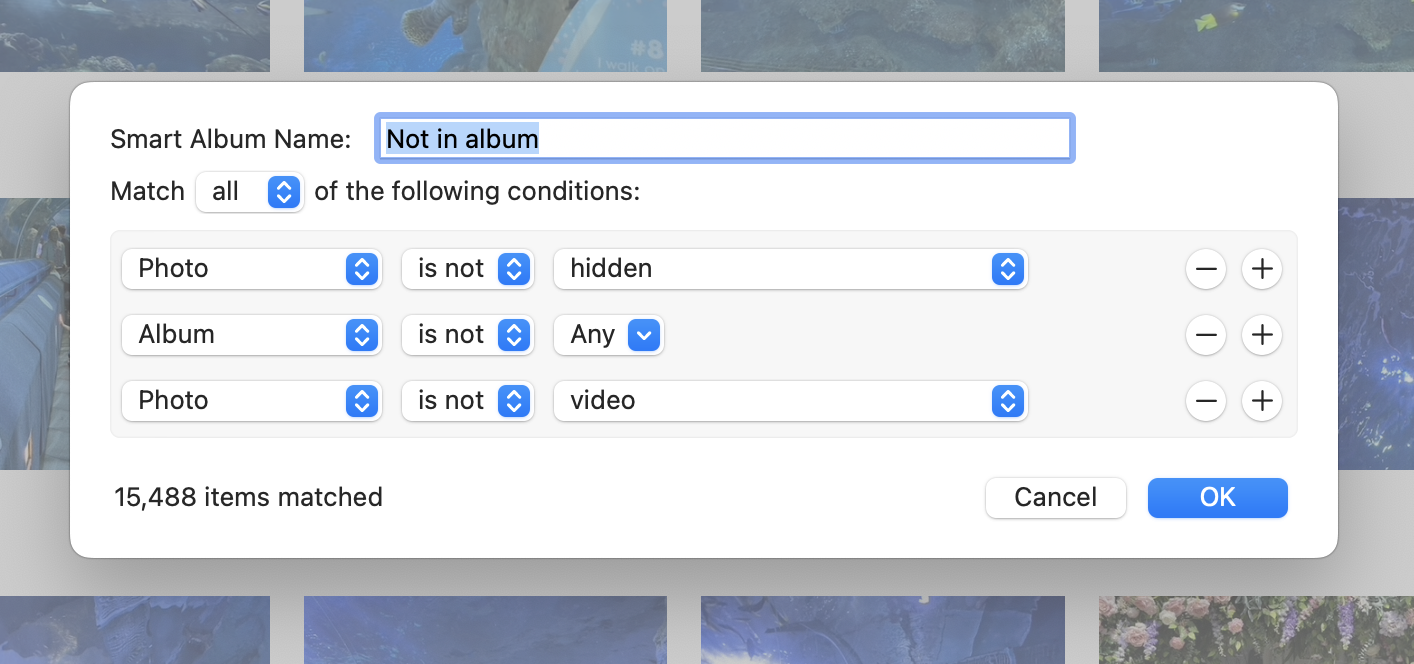Add condition after the video row
Image resolution: width=1414 pixels, height=664 pixels.
point(1262,401)
